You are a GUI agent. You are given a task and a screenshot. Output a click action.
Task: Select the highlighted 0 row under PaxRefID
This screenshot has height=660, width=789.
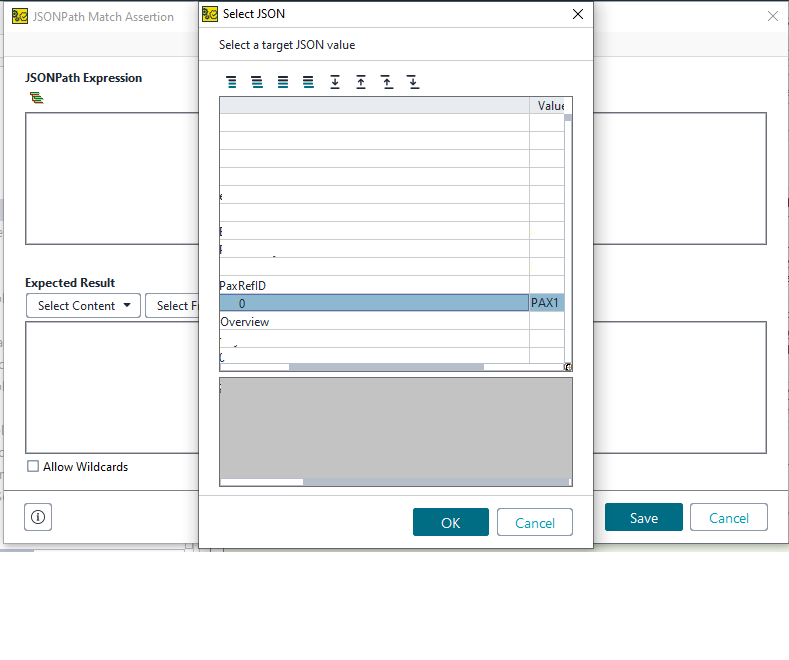pyautogui.click(x=374, y=303)
